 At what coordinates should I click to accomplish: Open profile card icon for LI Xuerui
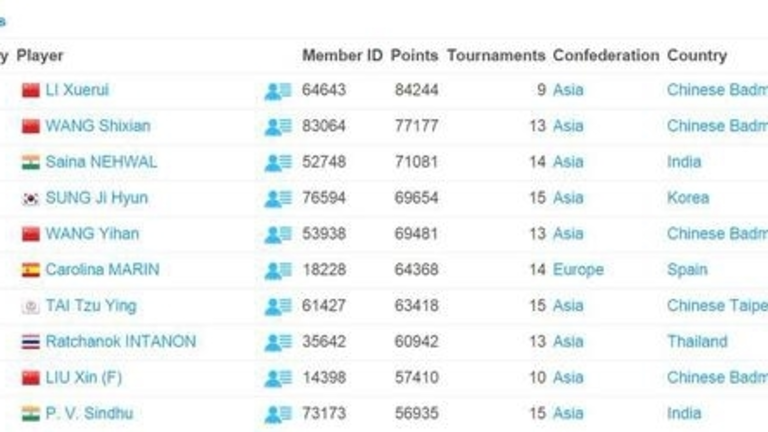[277, 91]
